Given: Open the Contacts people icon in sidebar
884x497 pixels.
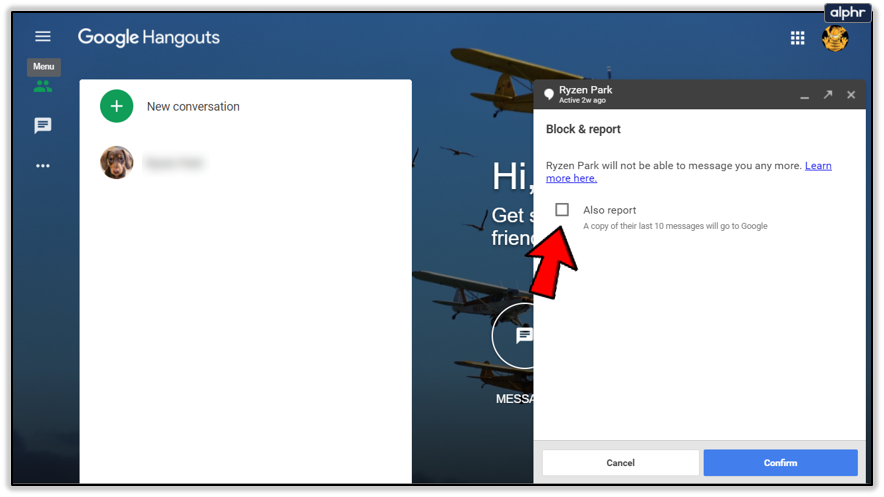Looking at the screenshot, I should point(43,86).
